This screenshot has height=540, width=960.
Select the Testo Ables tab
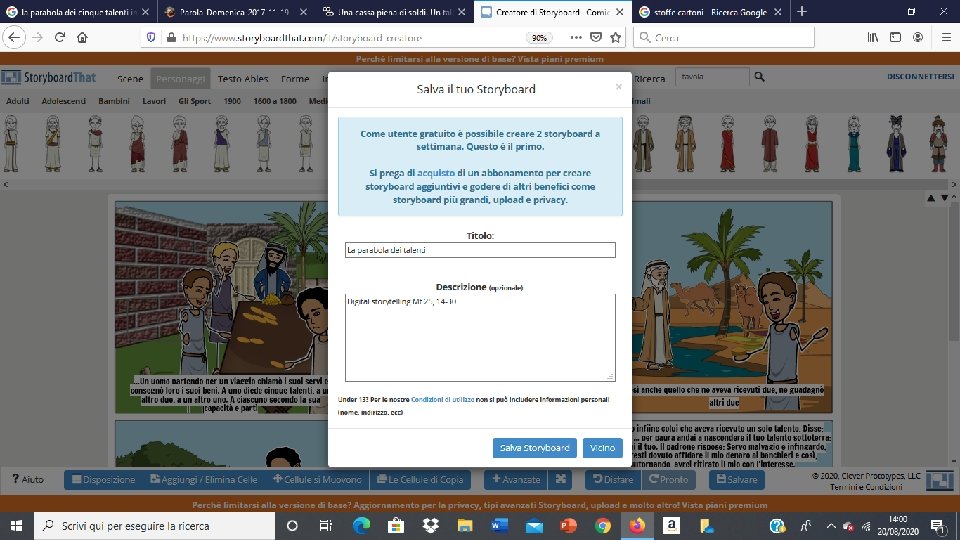(243, 78)
